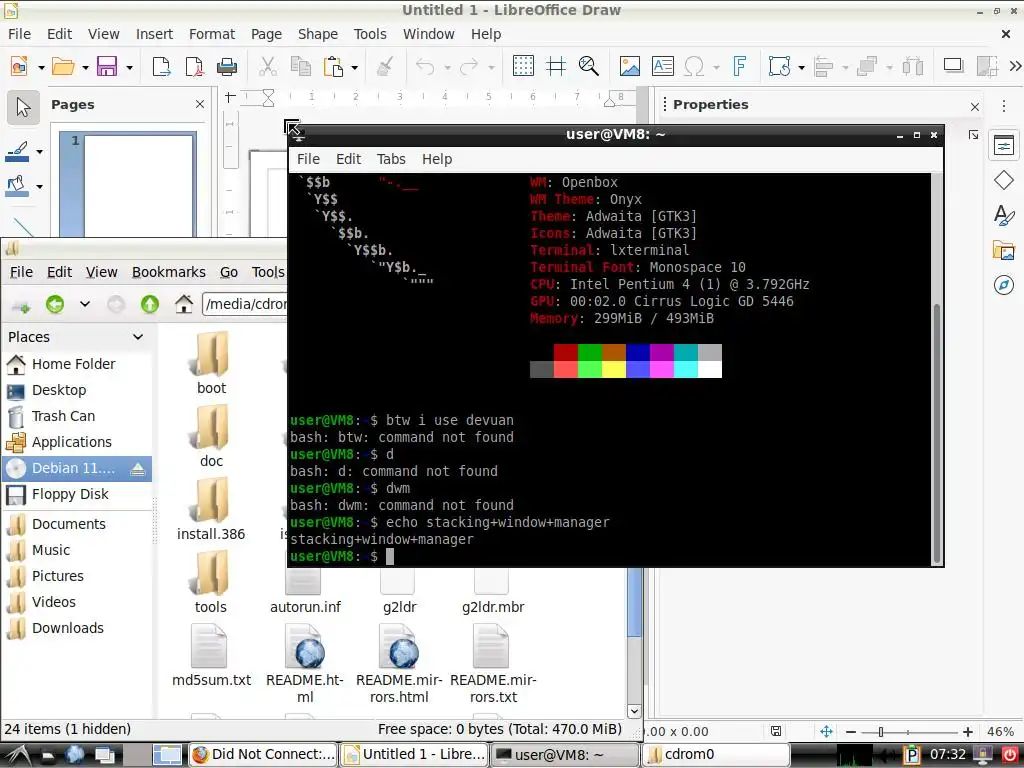Open the Open-file dropdown arrow in Draw
This screenshot has width=1024, height=768.
pos(85,67)
